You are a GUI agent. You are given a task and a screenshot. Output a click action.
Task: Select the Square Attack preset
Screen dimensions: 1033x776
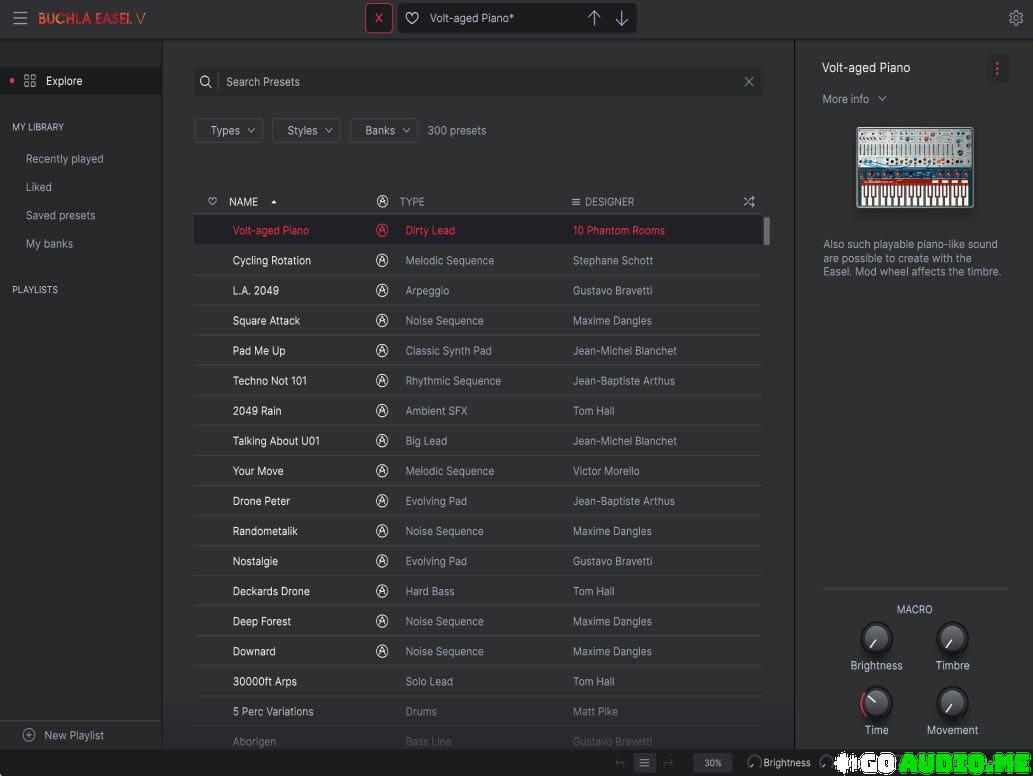[x=478, y=321]
